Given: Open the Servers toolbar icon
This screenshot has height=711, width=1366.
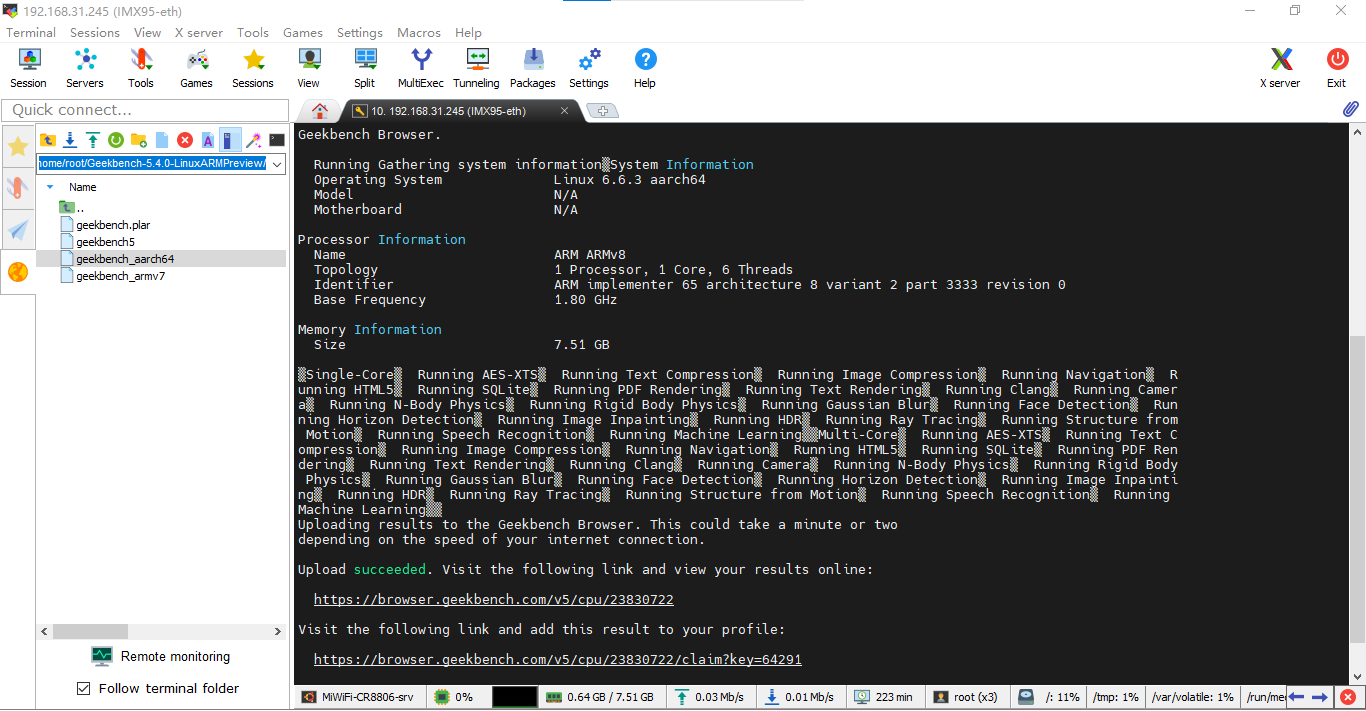Looking at the screenshot, I should pos(84,68).
